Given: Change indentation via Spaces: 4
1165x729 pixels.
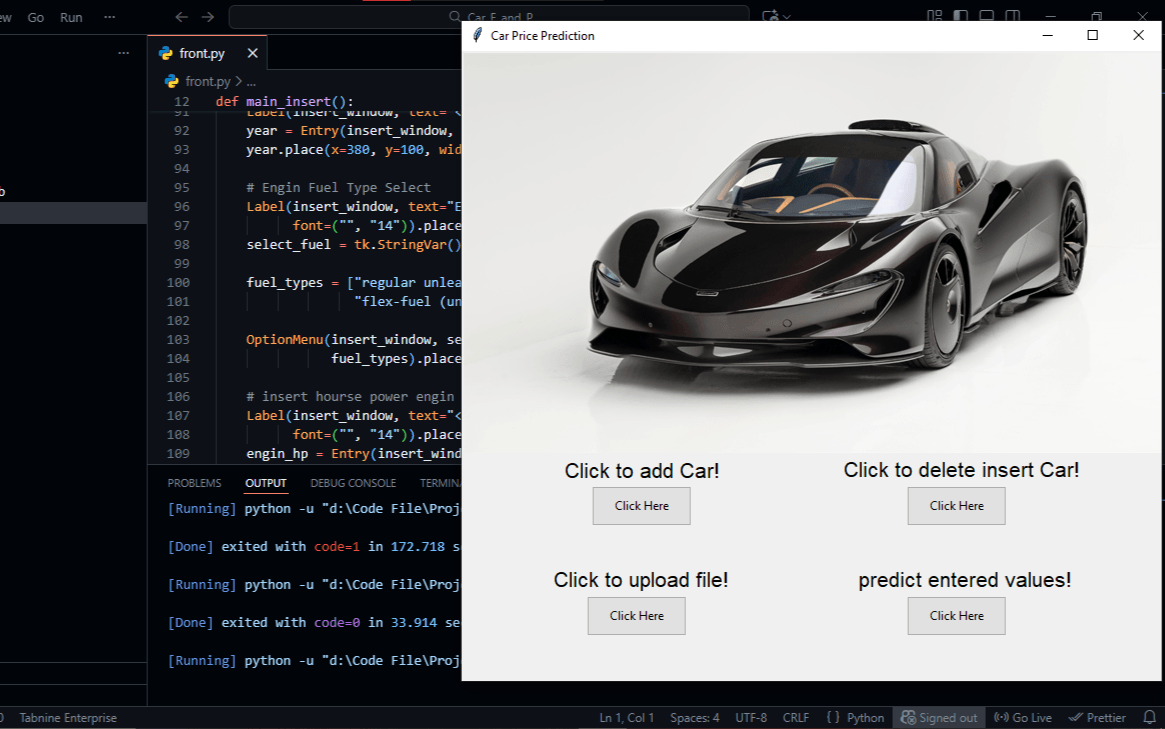Looking at the screenshot, I should 695,718.
